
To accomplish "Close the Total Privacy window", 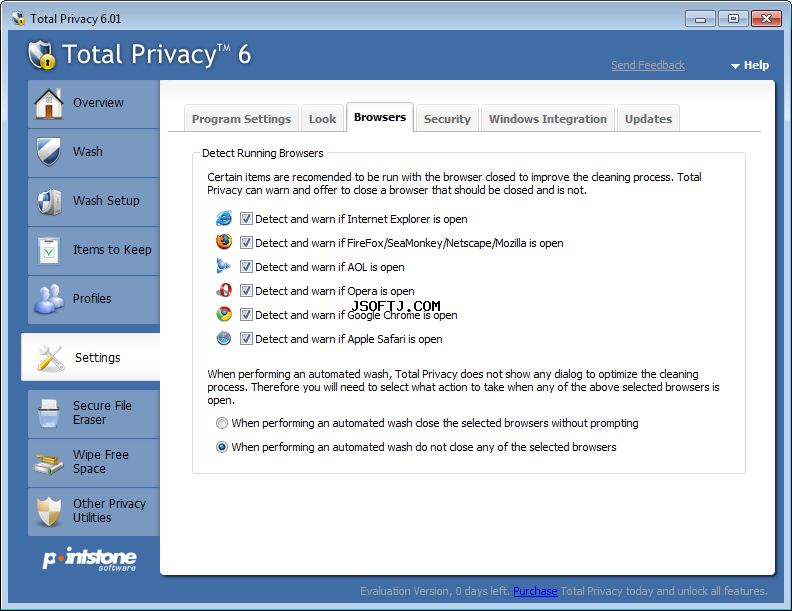I will 766,19.
